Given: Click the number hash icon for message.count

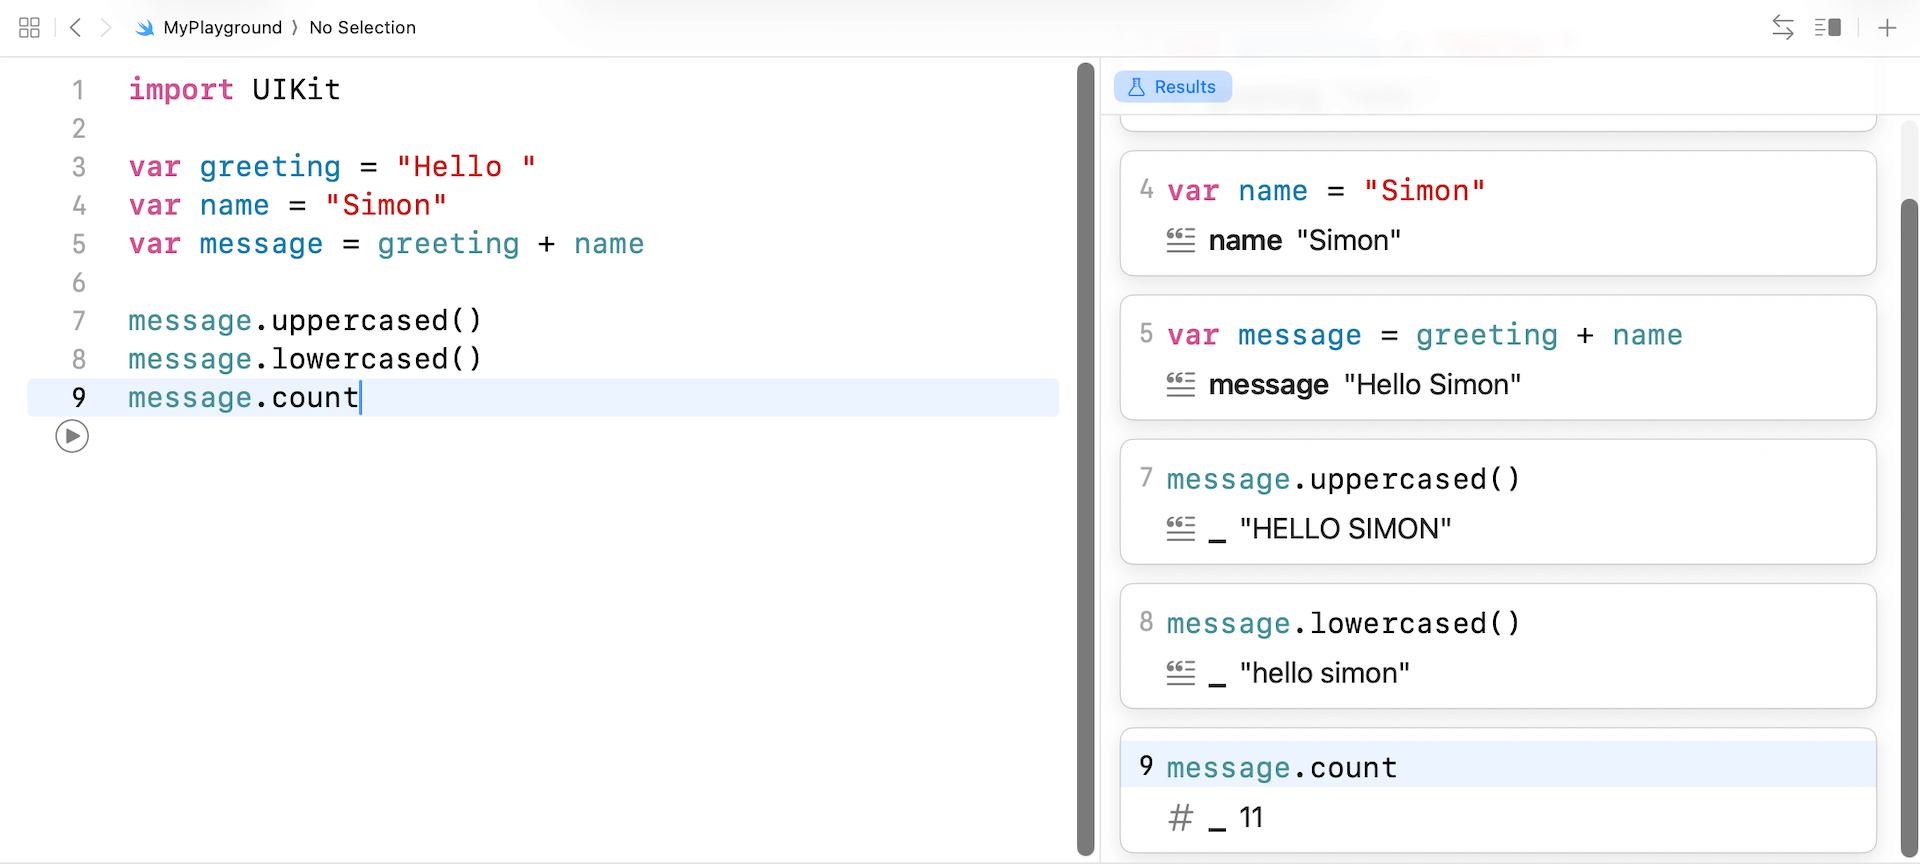Looking at the screenshot, I should coord(1180,818).
